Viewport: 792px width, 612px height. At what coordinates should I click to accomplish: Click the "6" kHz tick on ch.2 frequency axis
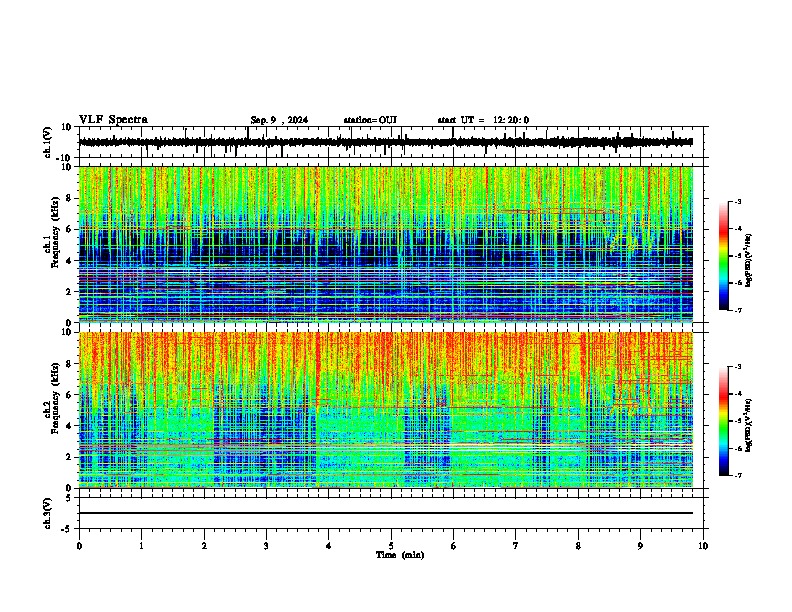(x=70, y=395)
